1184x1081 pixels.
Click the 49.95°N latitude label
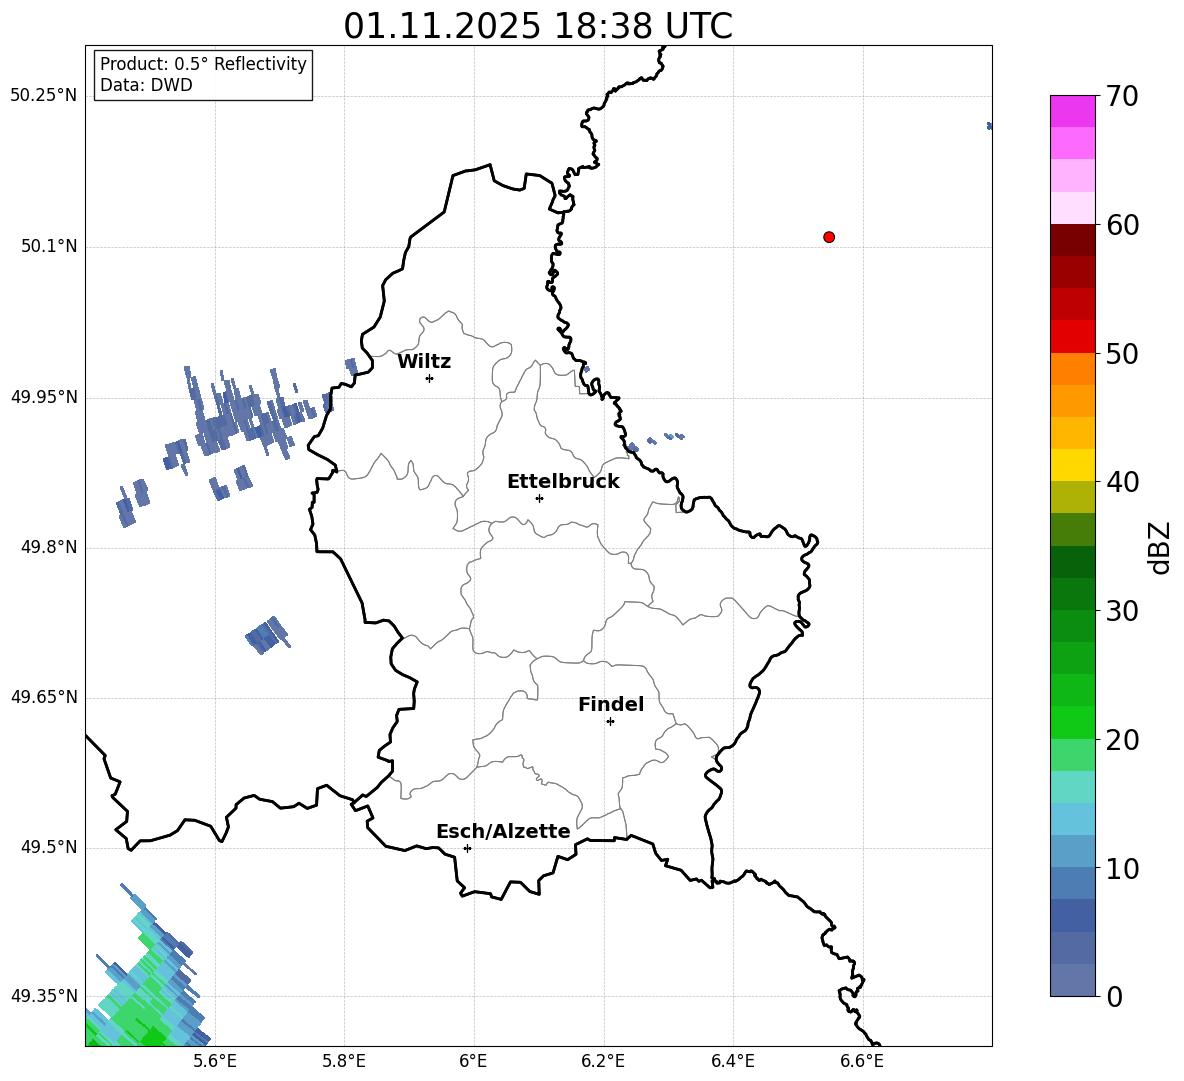44,397
